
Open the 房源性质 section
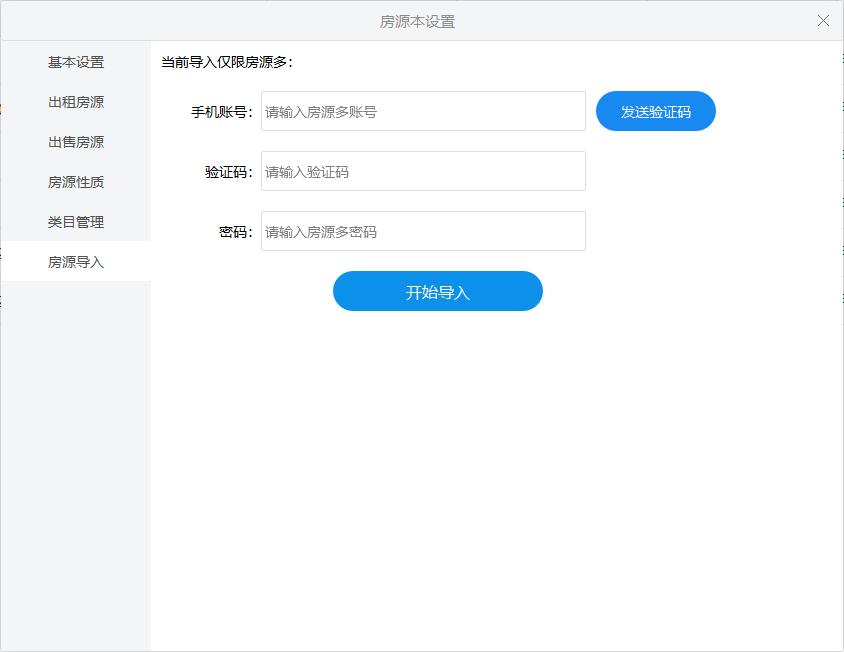76,182
